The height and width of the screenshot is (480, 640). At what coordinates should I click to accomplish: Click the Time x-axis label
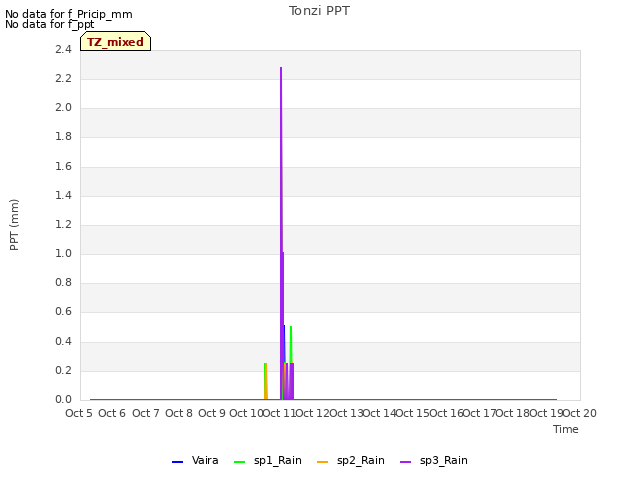click(x=566, y=429)
